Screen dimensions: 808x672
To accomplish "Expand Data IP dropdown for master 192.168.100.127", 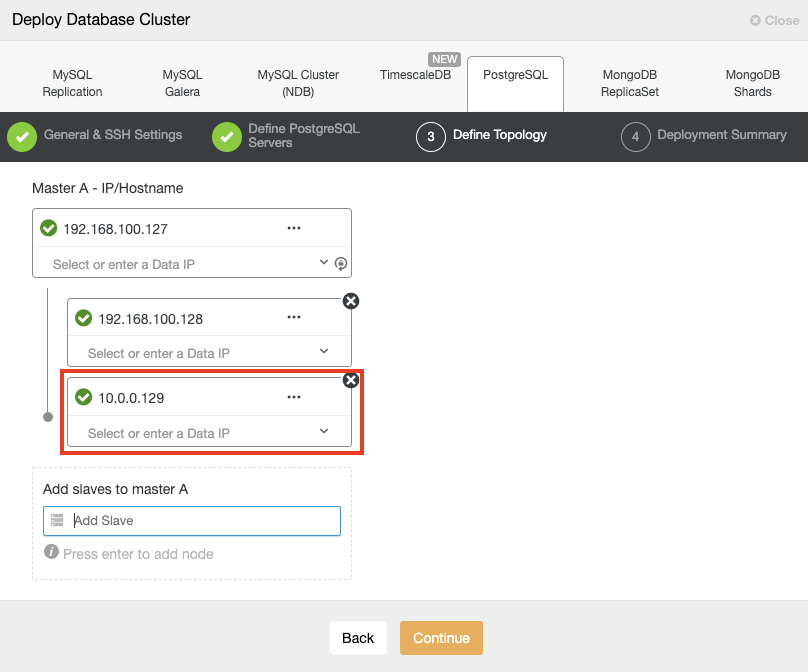I will tap(324, 262).
